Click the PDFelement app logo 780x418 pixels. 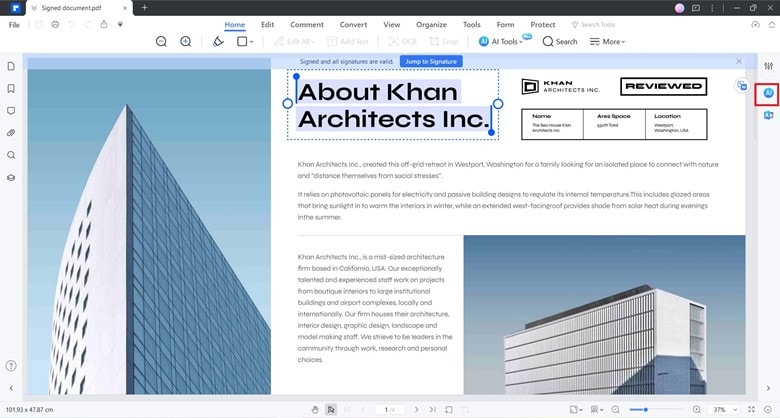[x=15, y=8]
